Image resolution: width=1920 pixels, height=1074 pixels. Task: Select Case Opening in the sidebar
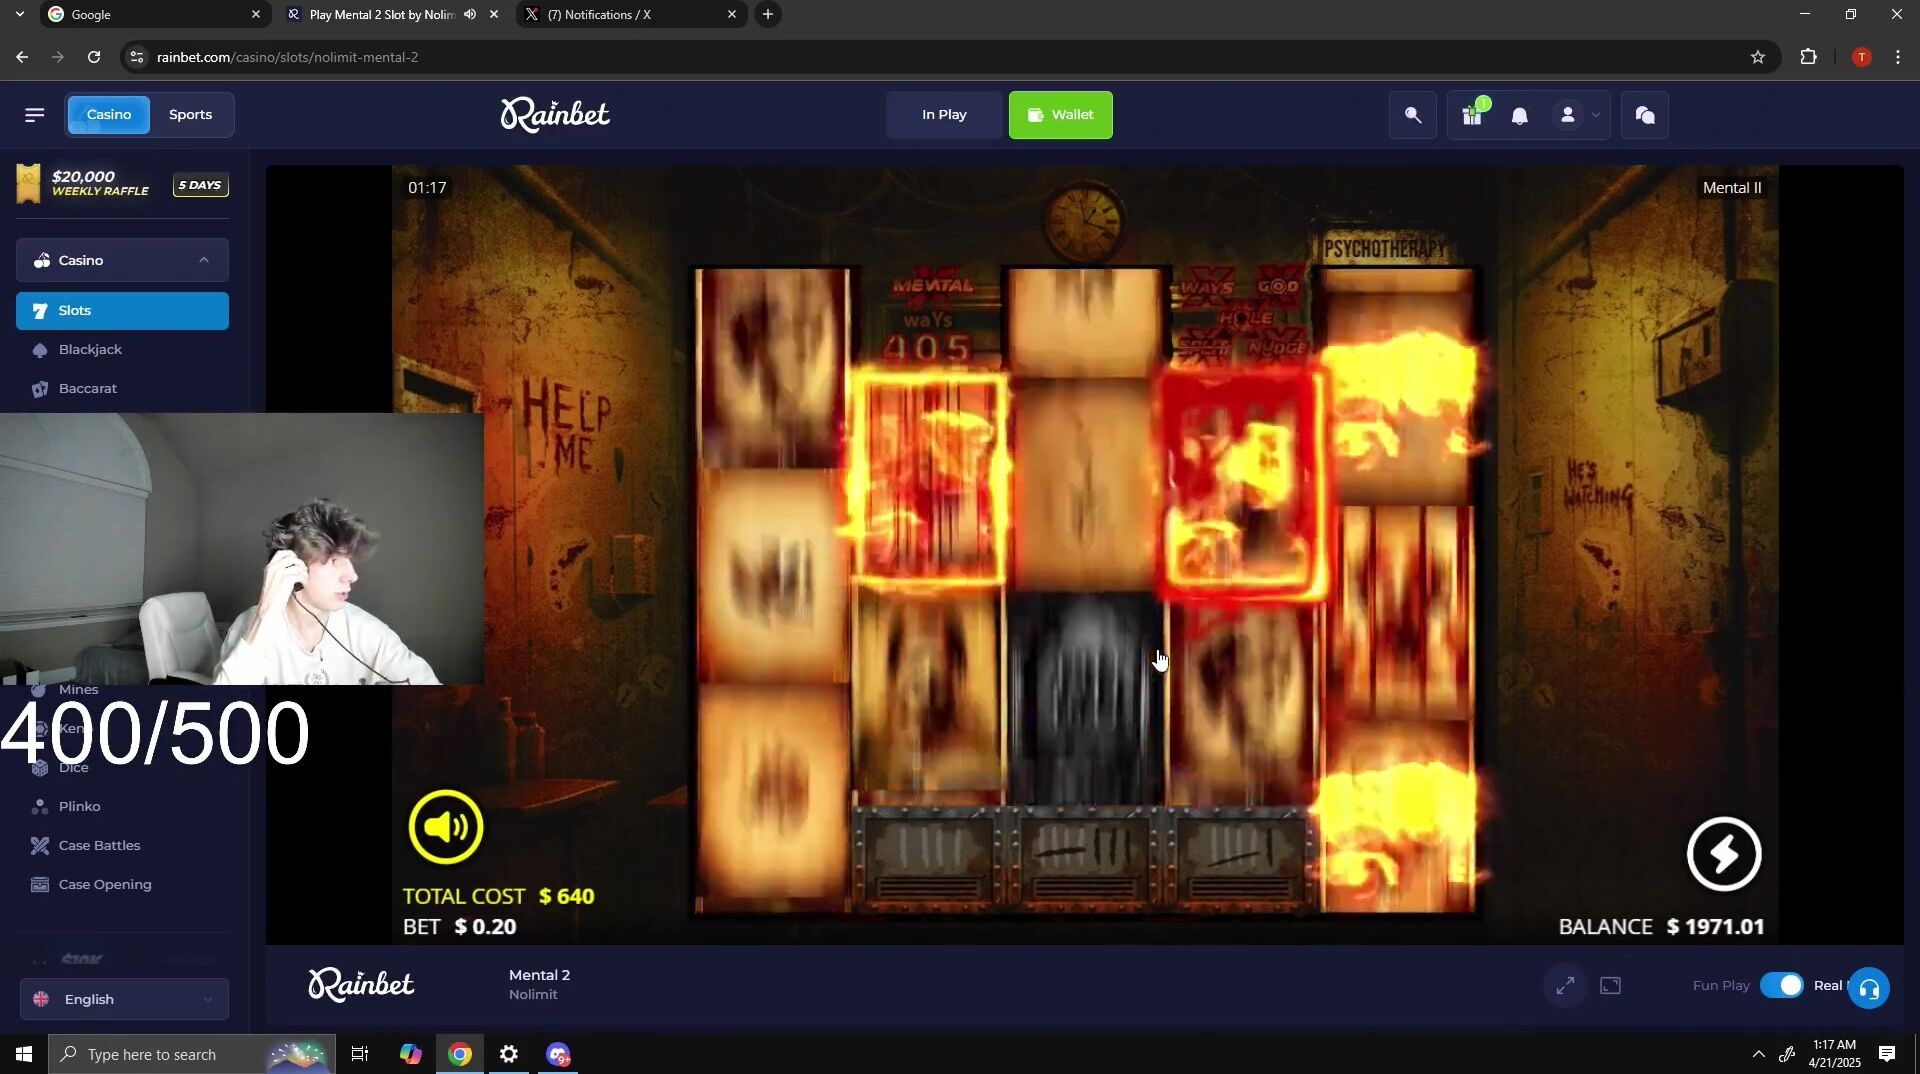(123, 884)
